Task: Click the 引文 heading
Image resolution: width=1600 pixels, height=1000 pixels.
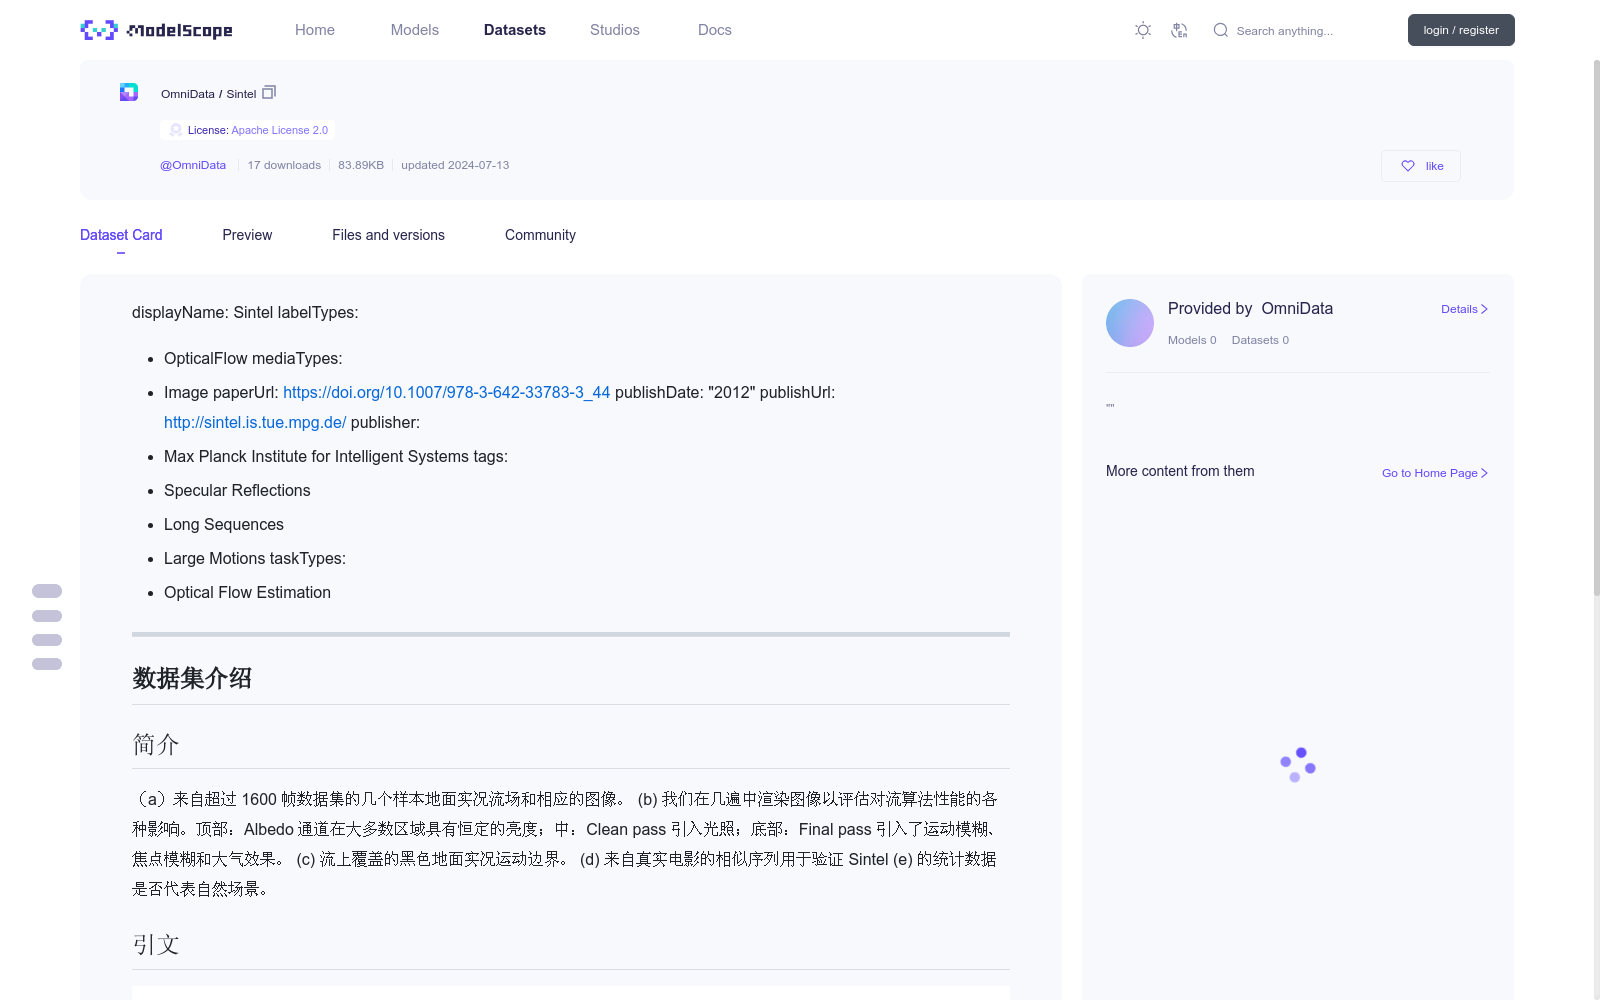Action: click(x=156, y=945)
